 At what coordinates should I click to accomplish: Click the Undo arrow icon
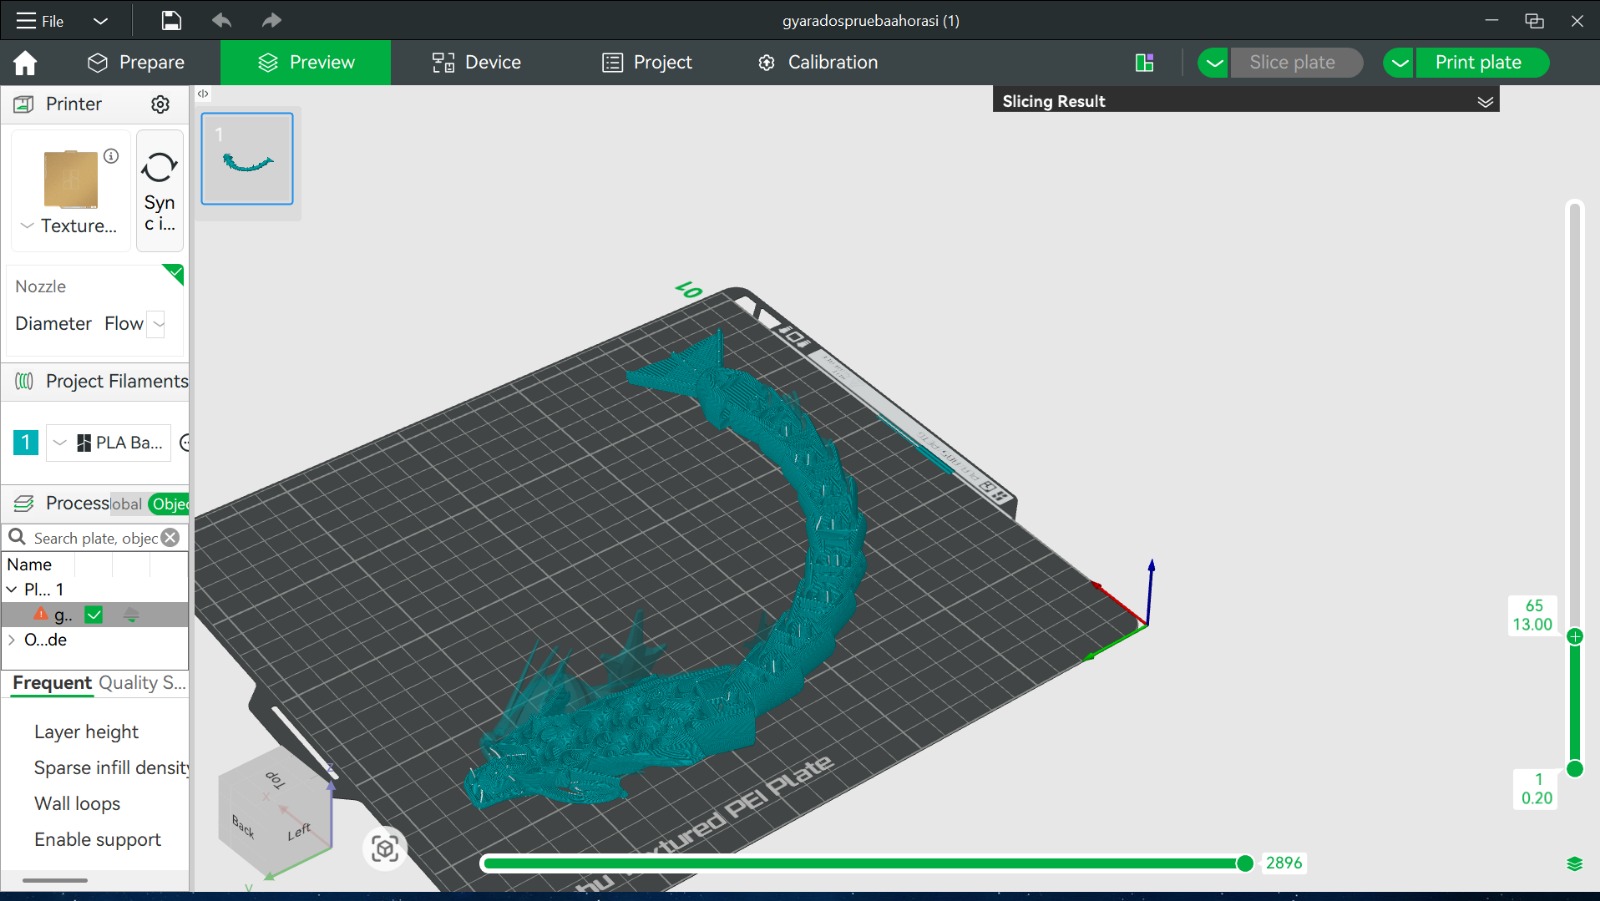tap(222, 21)
